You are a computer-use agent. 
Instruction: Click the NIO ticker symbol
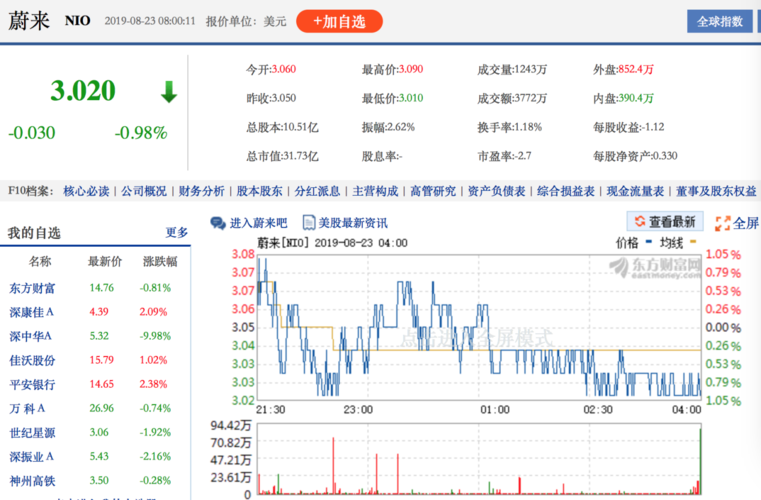tap(78, 21)
